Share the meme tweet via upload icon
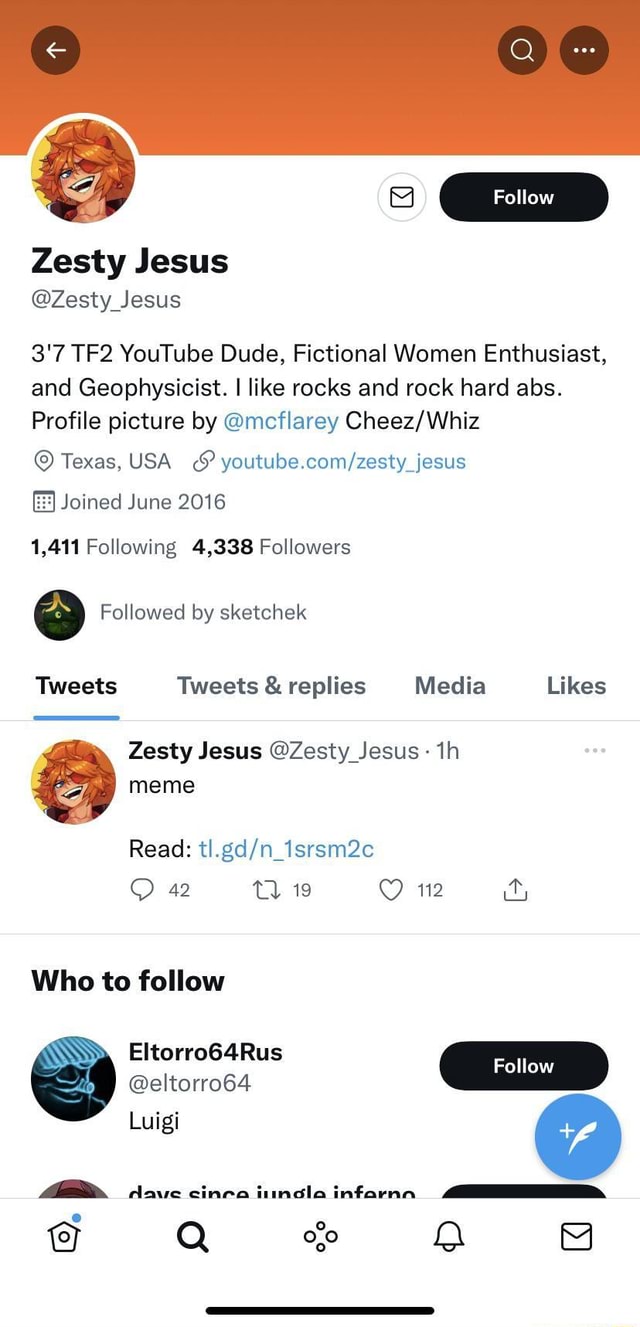640x1327 pixels. [515, 890]
